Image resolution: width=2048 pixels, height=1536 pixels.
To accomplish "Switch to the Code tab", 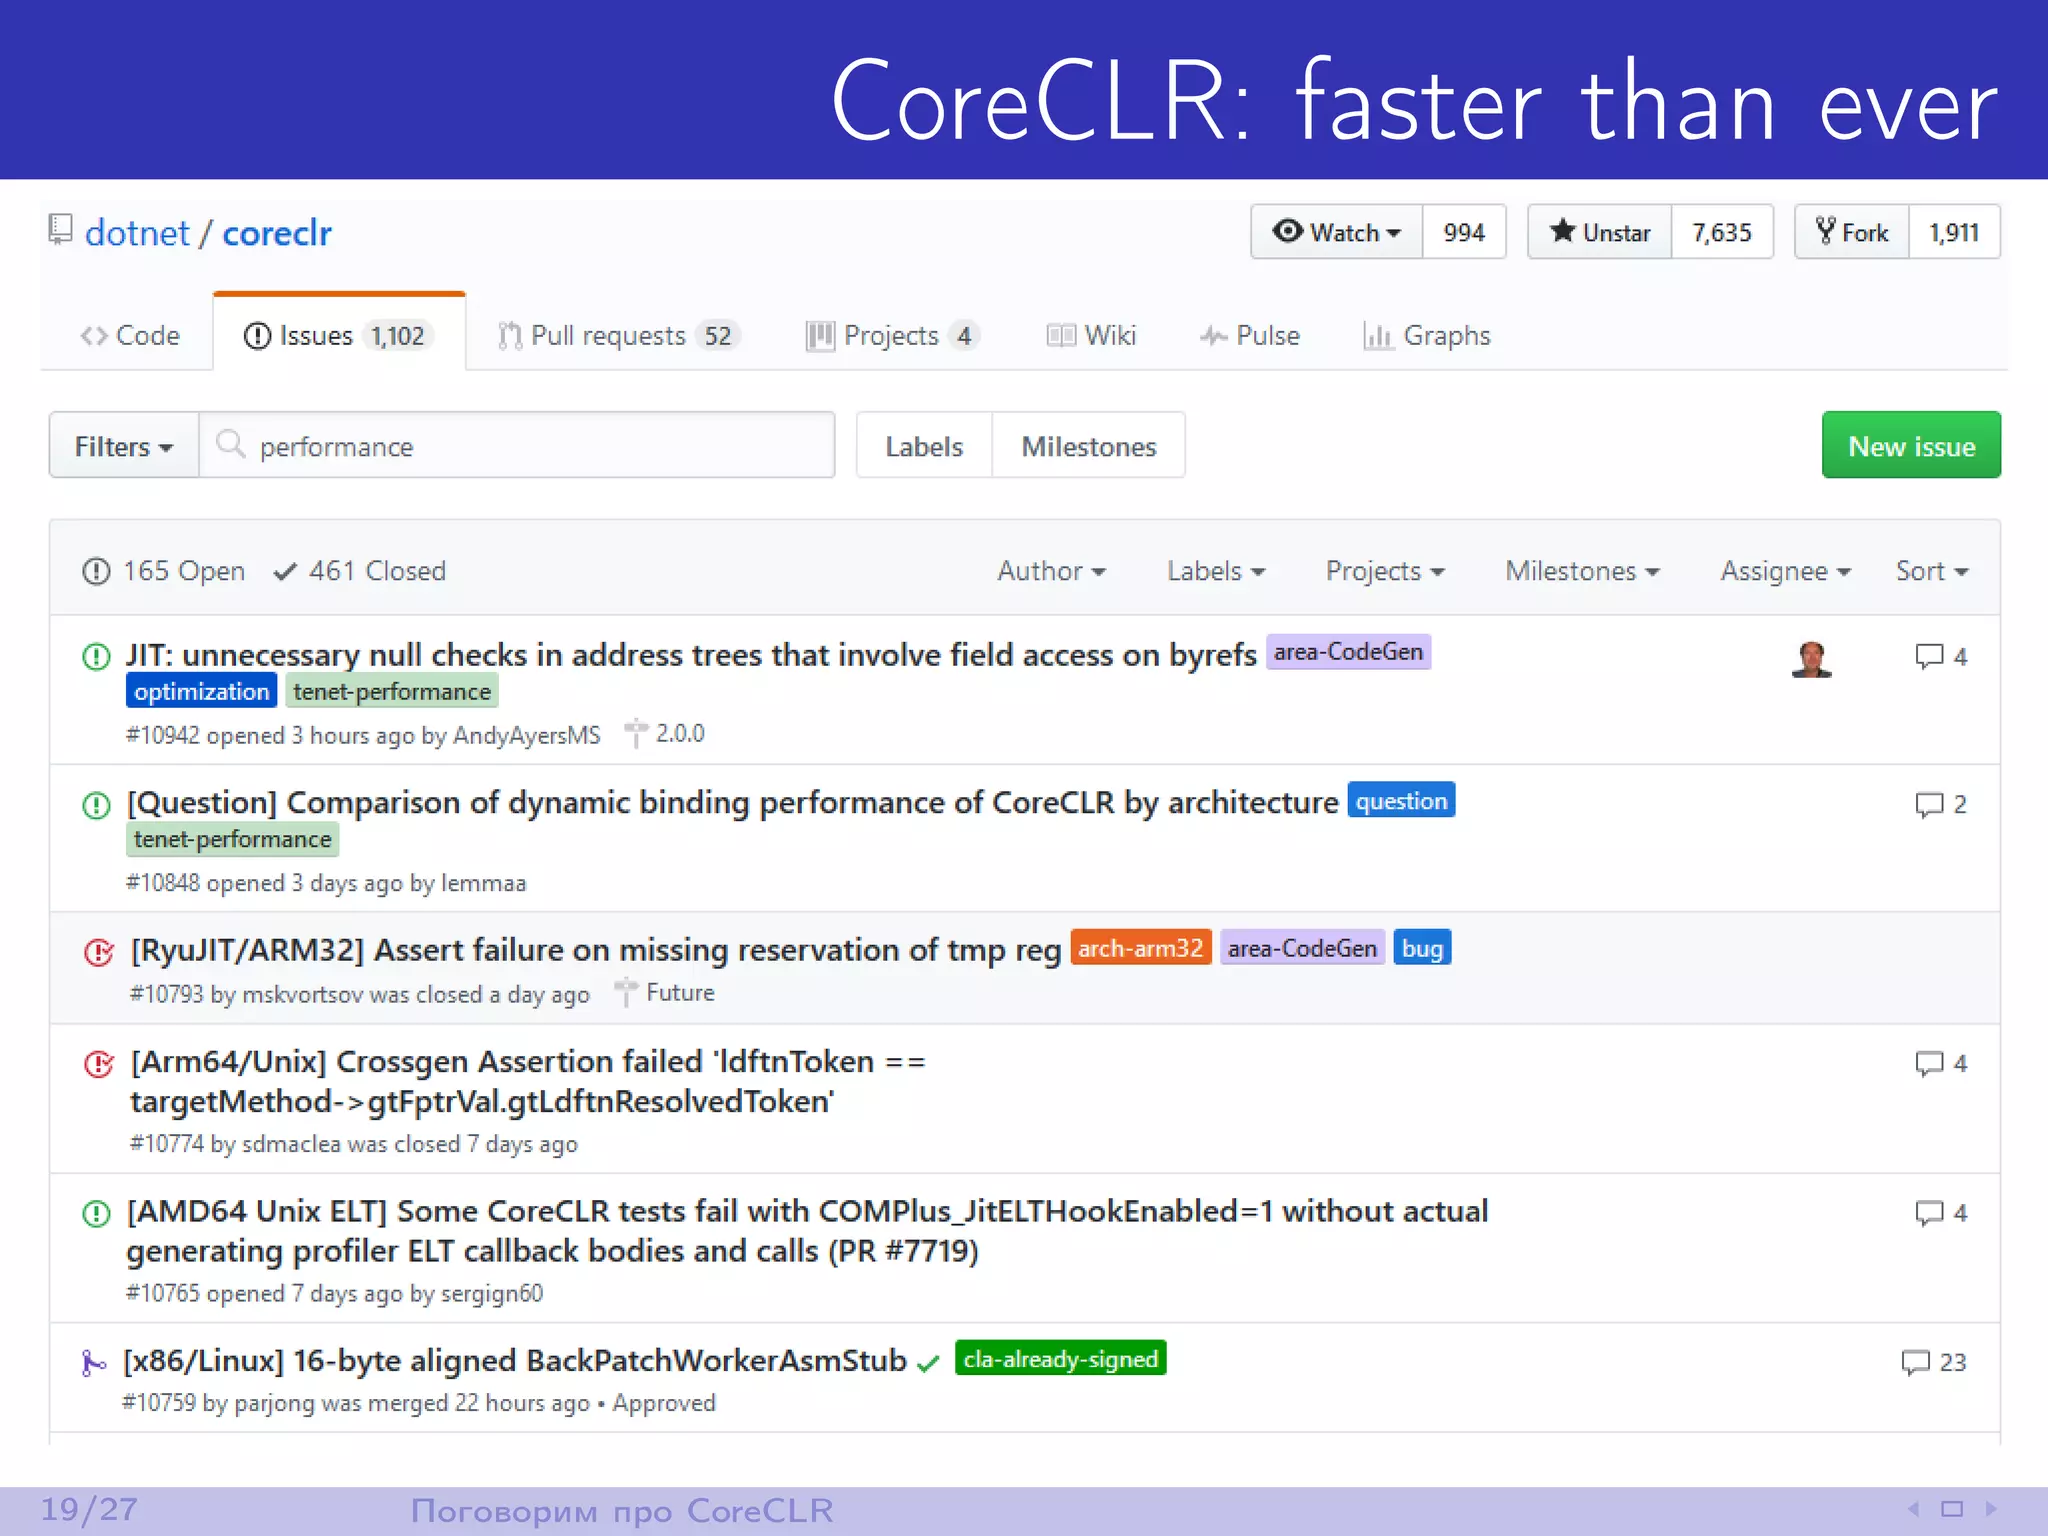I will click(x=130, y=336).
